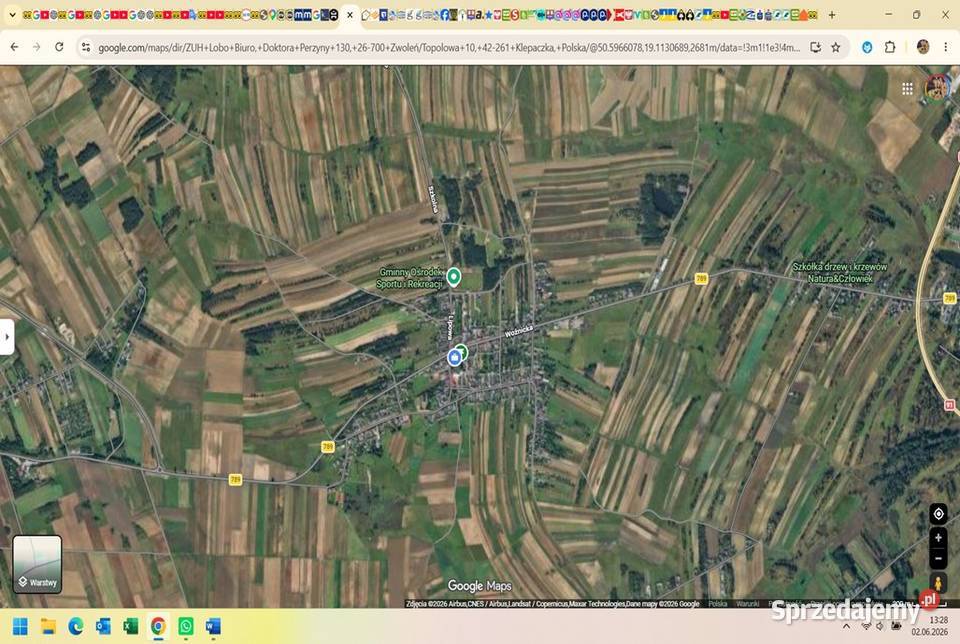Image resolution: width=960 pixels, height=644 pixels.
Task: Open the Google apps grid
Action: pos(907,89)
